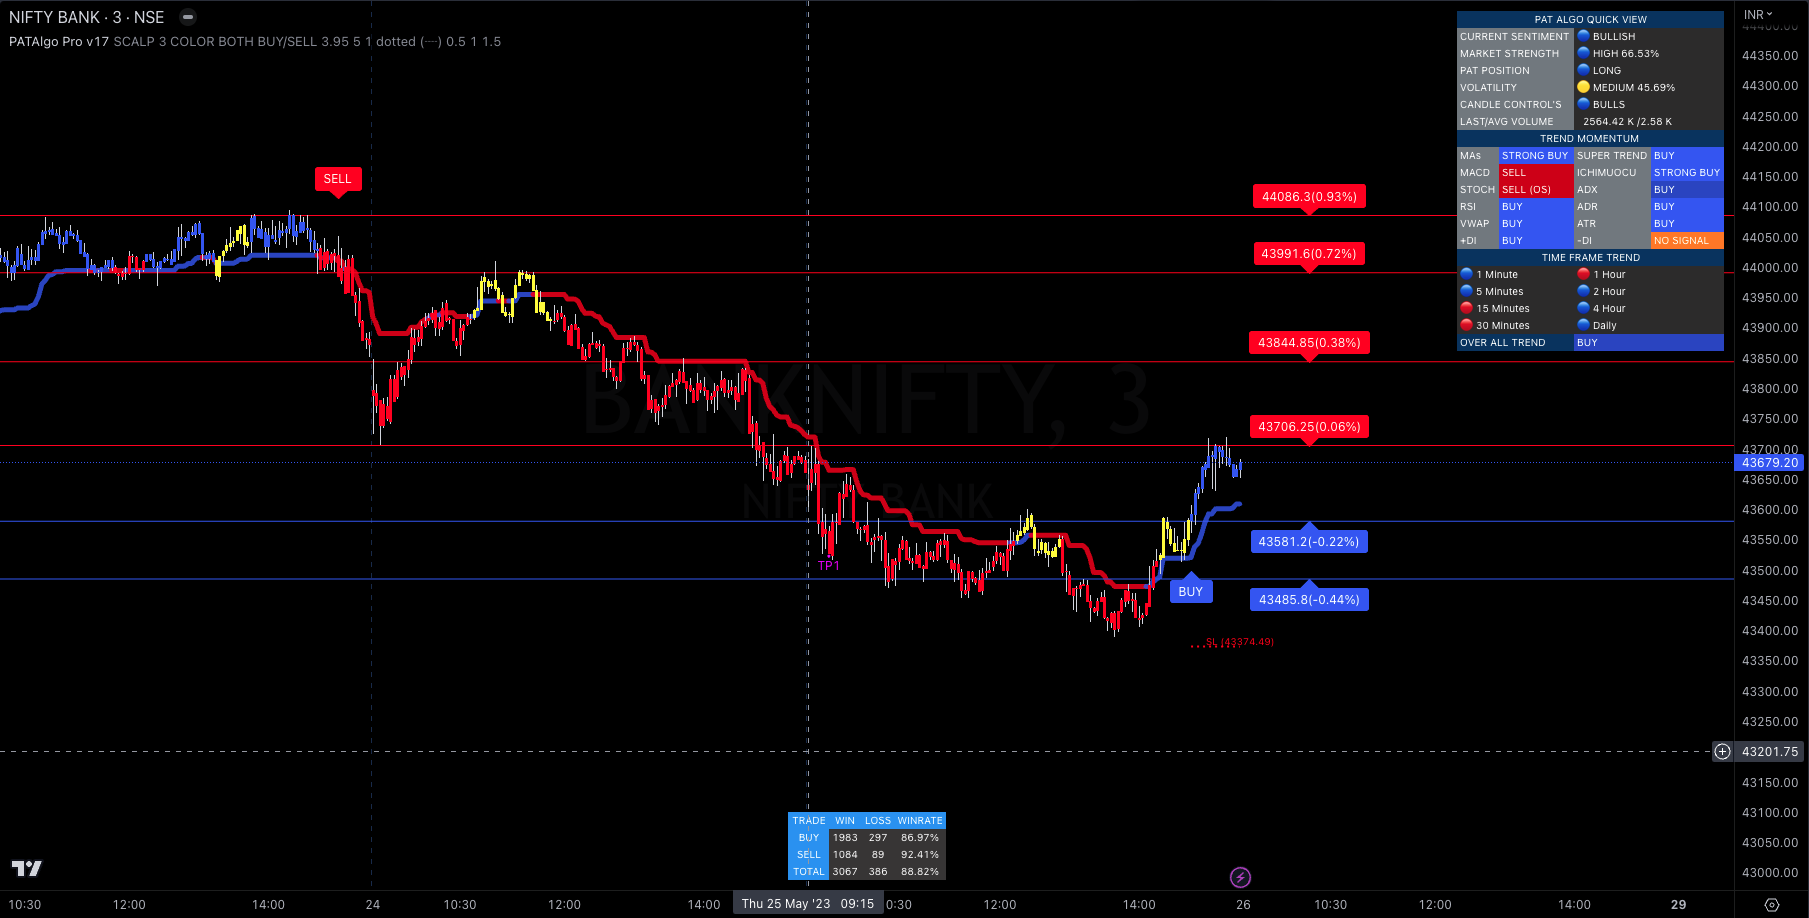Select level label 43844.85(0.38%)
This screenshot has height=918, width=1809.
tap(1309, 343)
